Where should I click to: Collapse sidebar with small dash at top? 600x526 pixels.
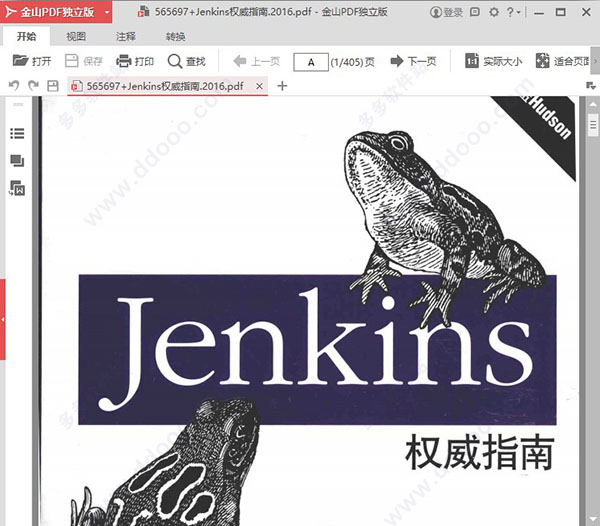(x=18, y=104)
